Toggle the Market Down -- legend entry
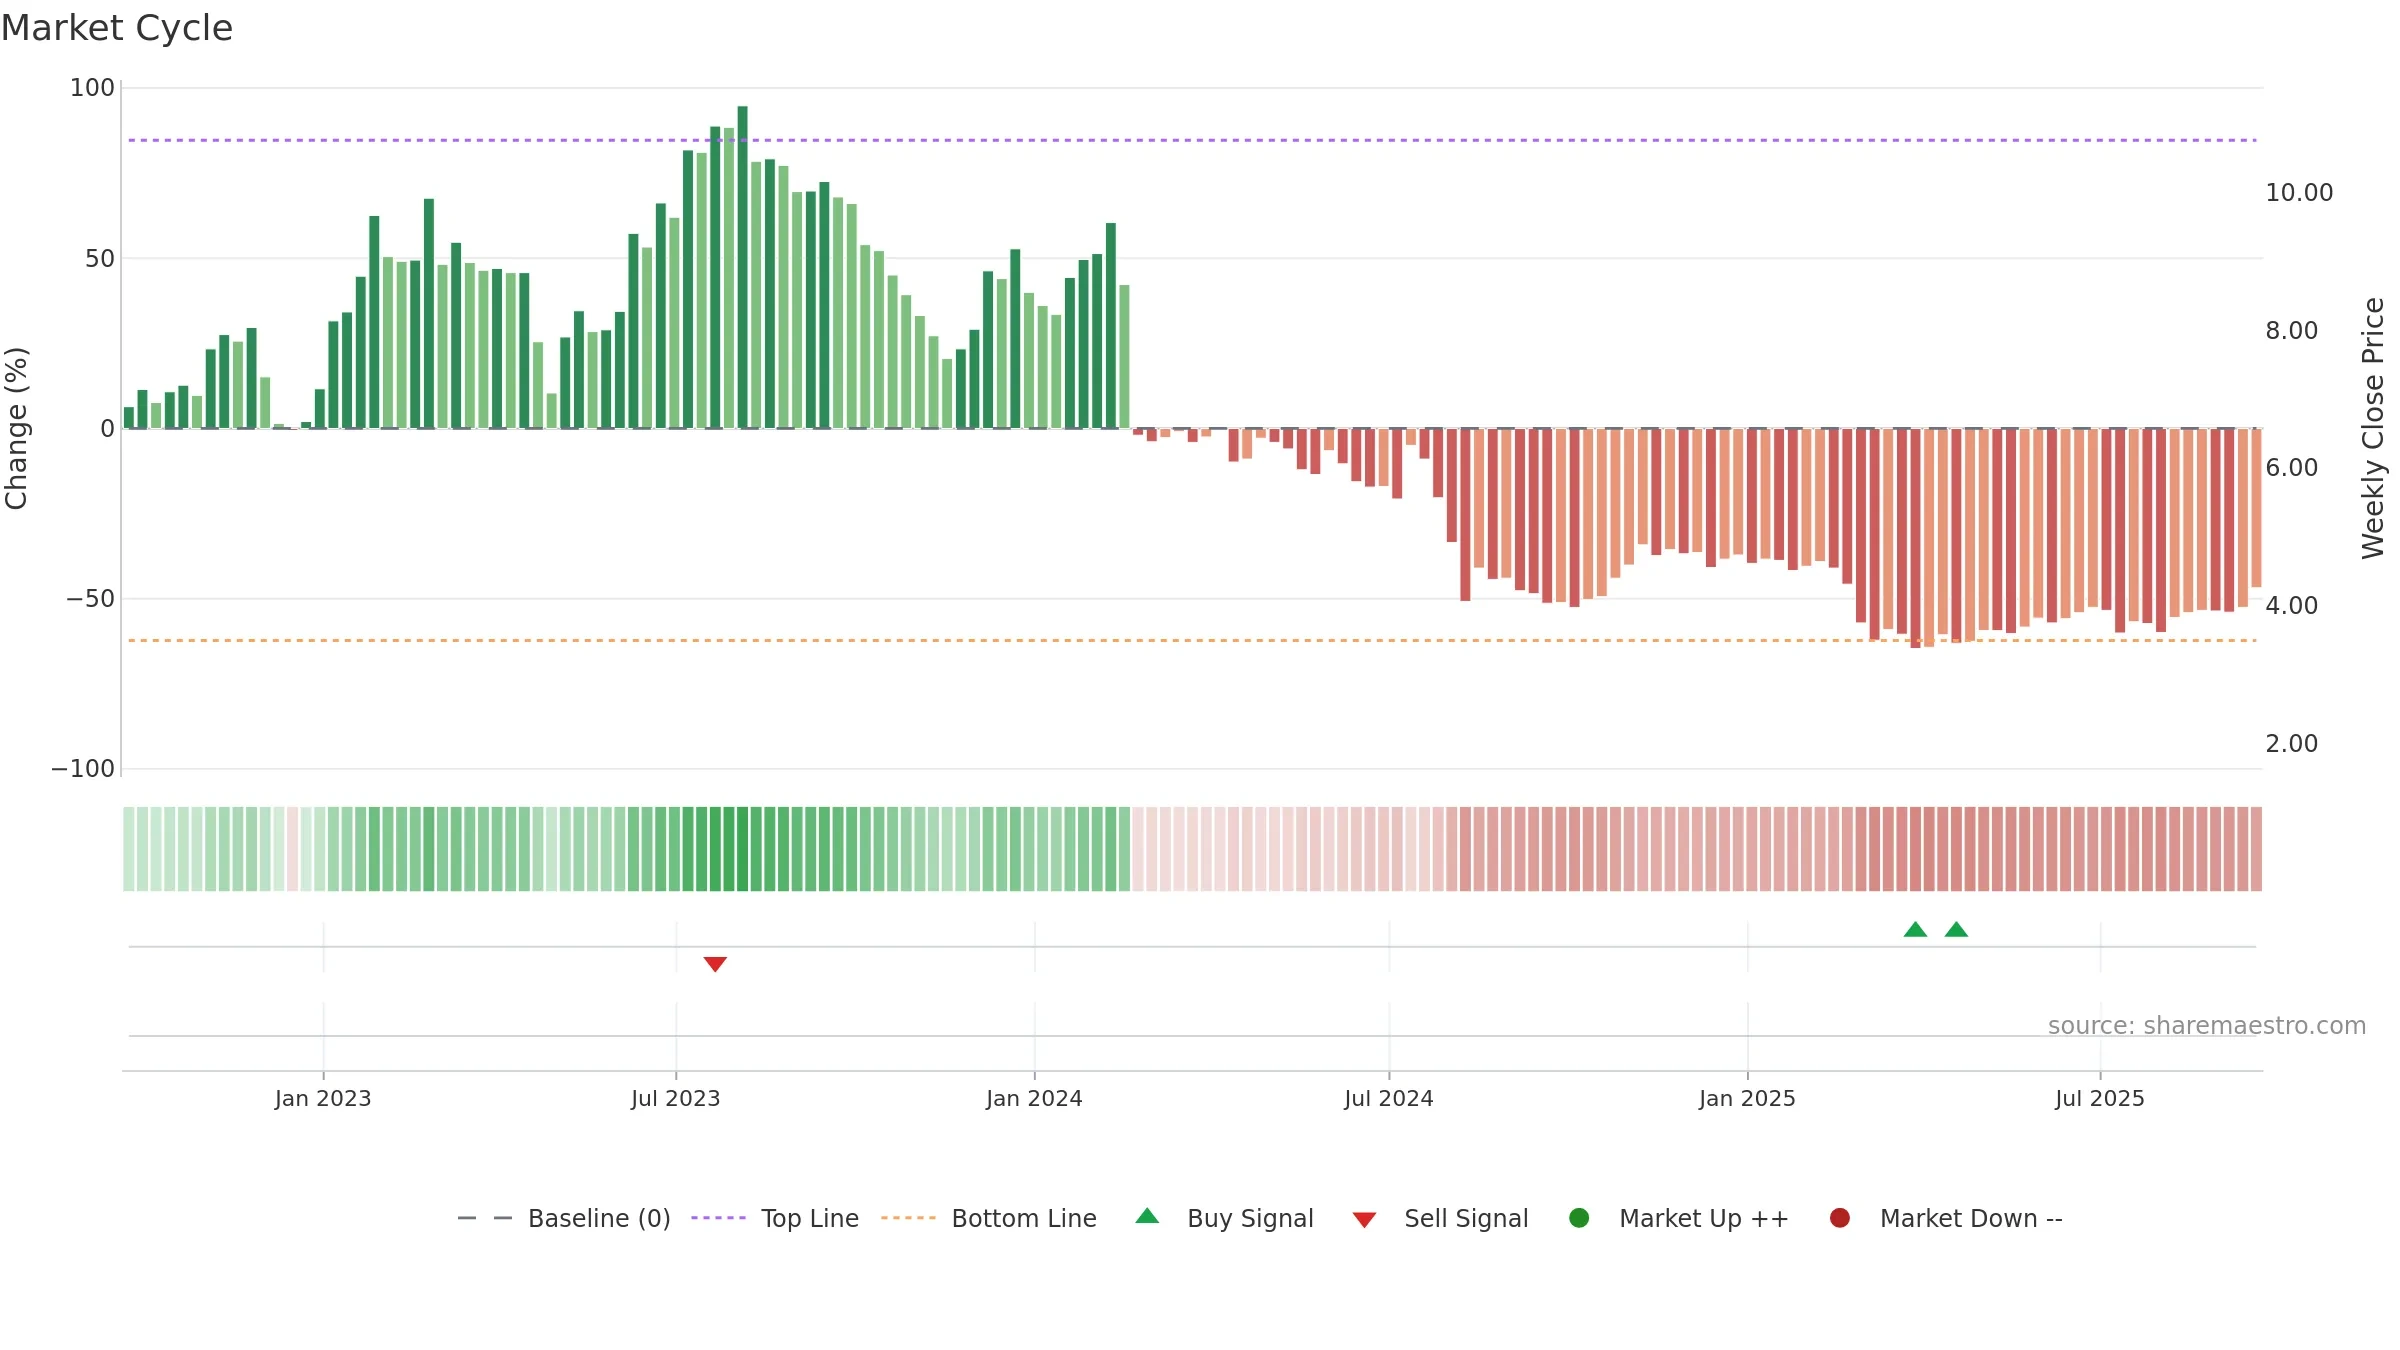 tap(1945, 1218)
